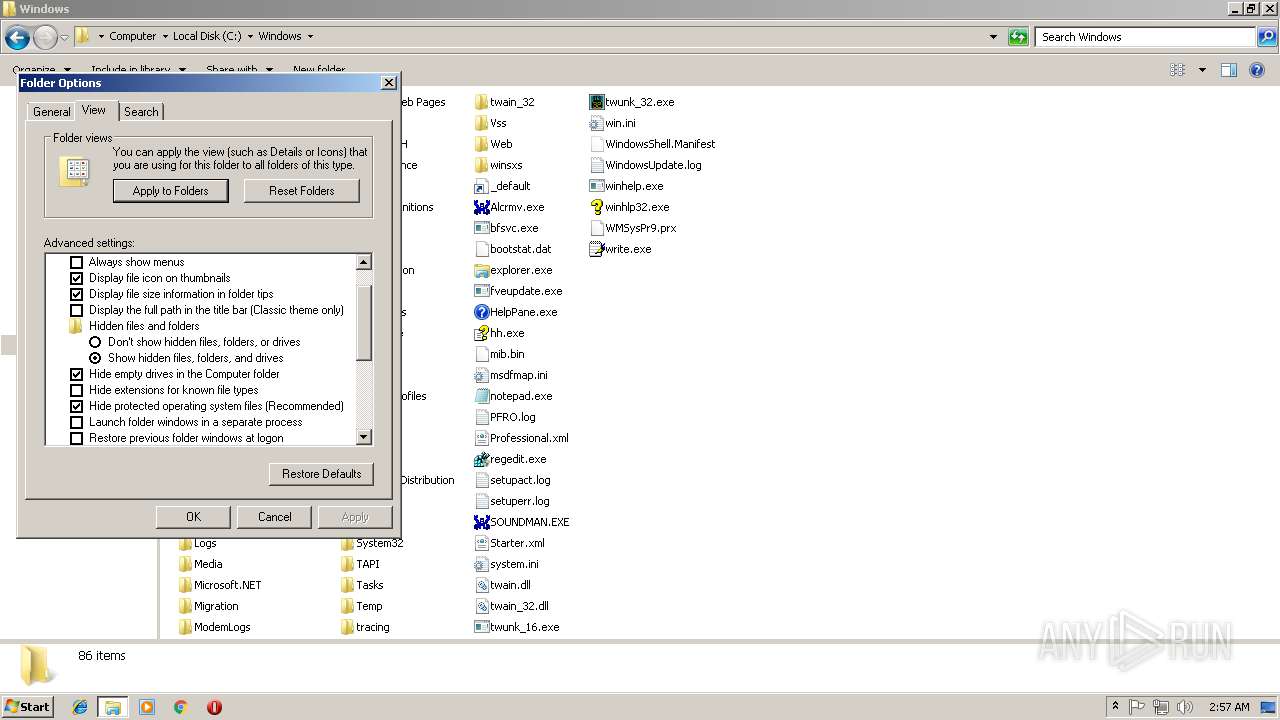Expand the Windows breadcrumb dropdown arrow
Image resolution: width=1280 pixels, height=720 pixels.
pyautogui.click(x=310, y=37)
